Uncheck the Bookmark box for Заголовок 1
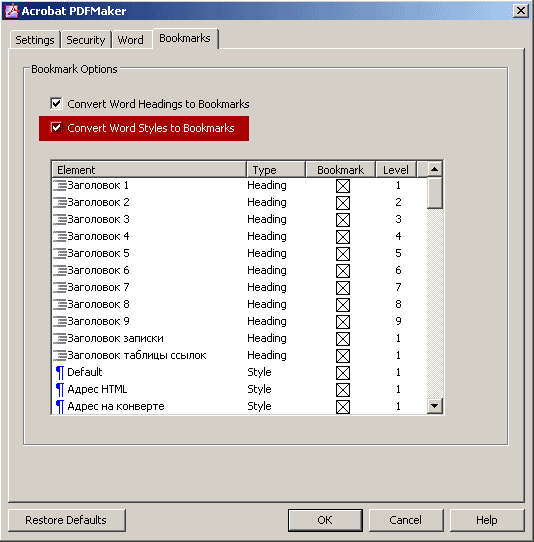The width and height of the screenshot is (534, 542). [343, 186]
